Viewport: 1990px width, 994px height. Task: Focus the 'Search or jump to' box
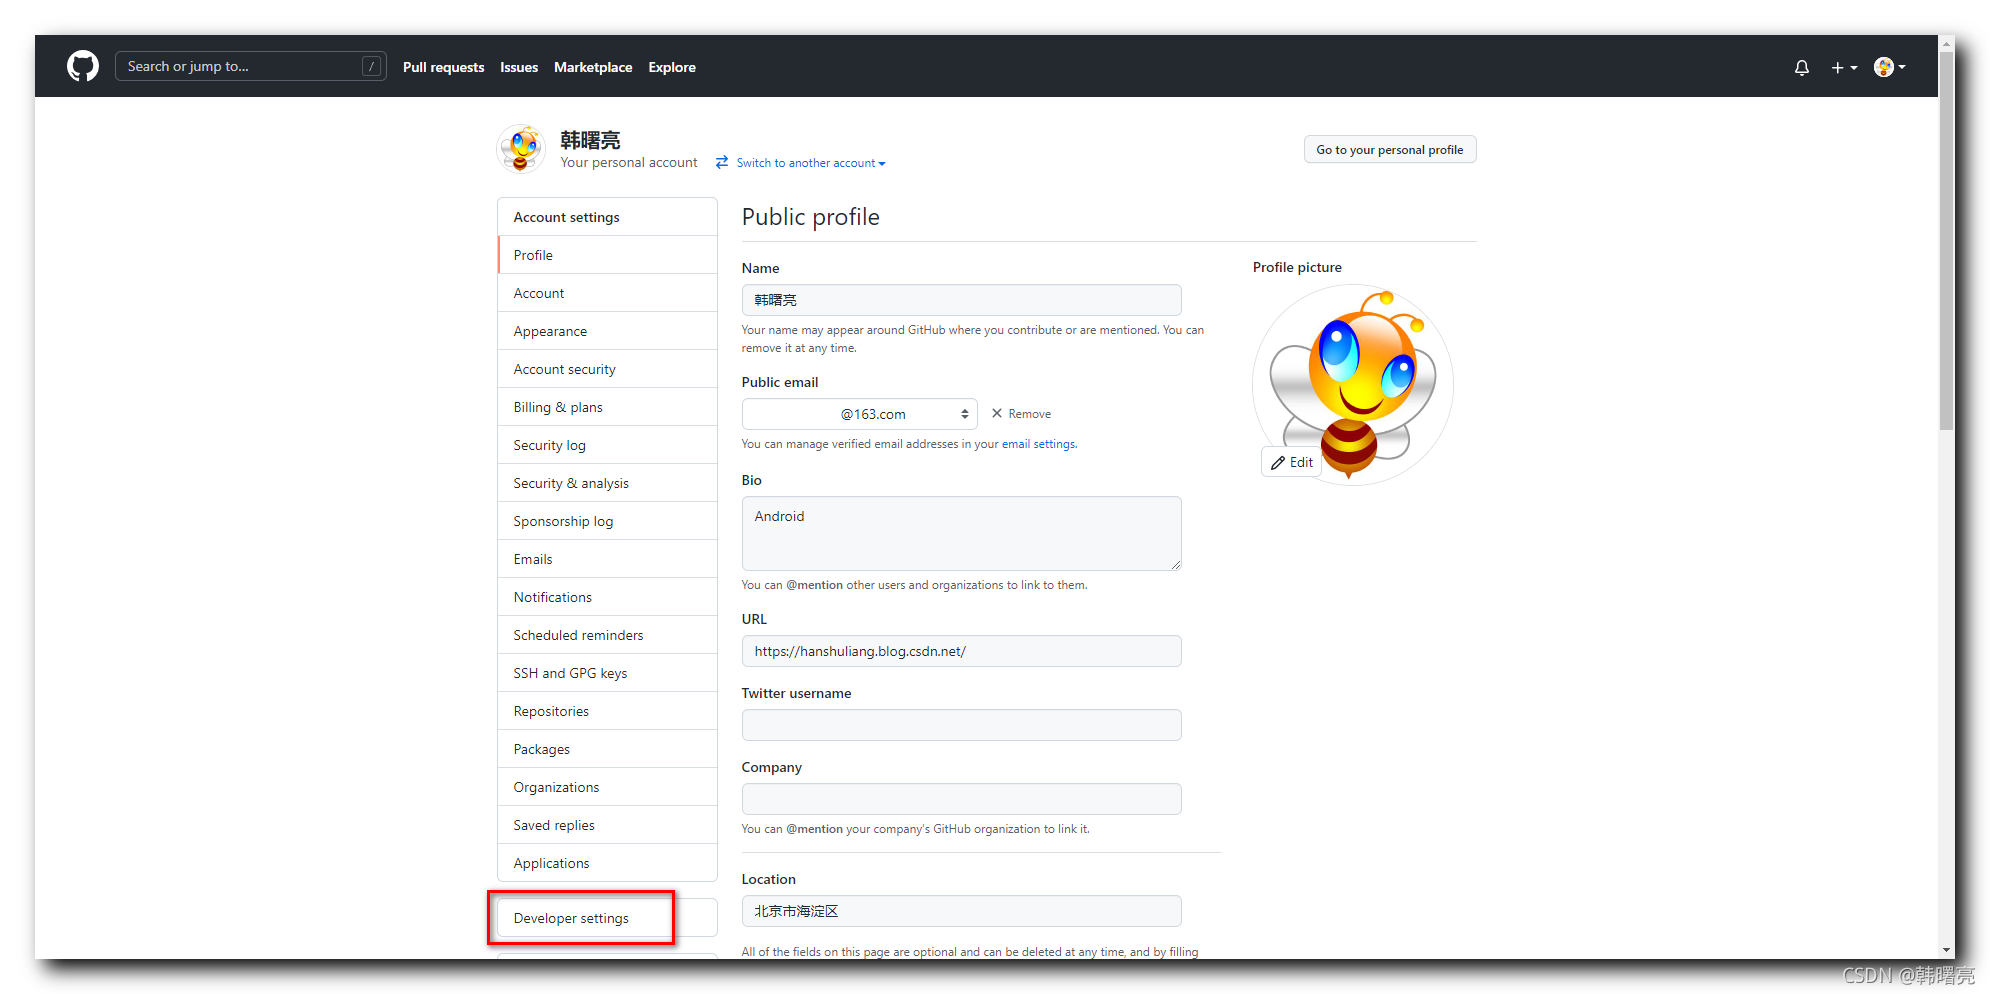point(250,66)
